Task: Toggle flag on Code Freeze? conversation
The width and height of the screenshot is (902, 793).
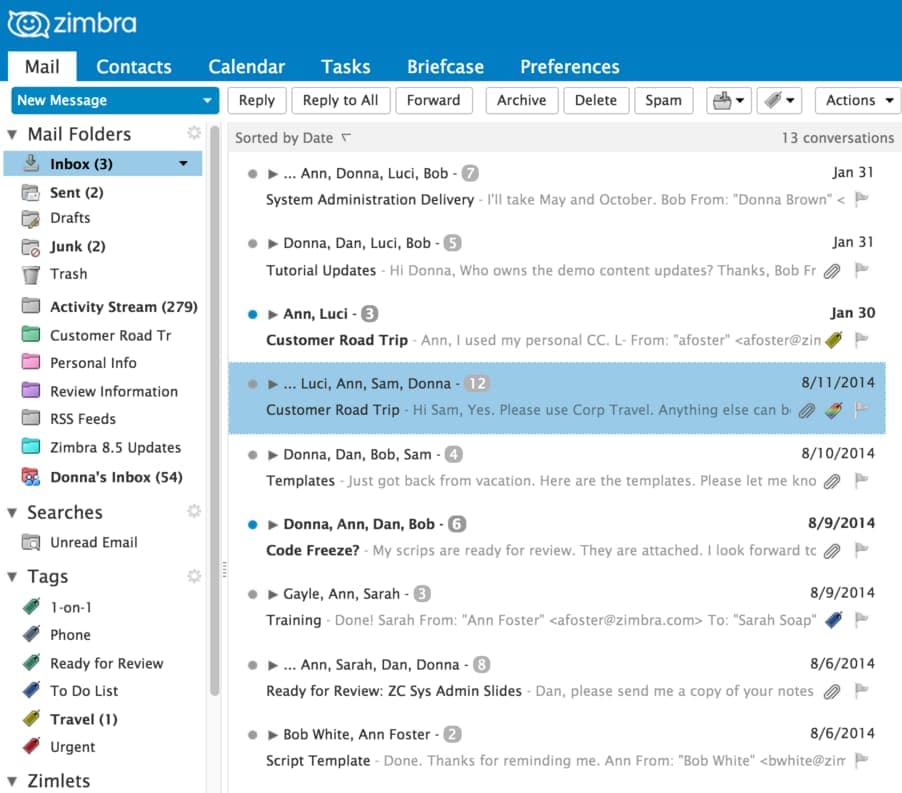Action: (x=861, y=550)
